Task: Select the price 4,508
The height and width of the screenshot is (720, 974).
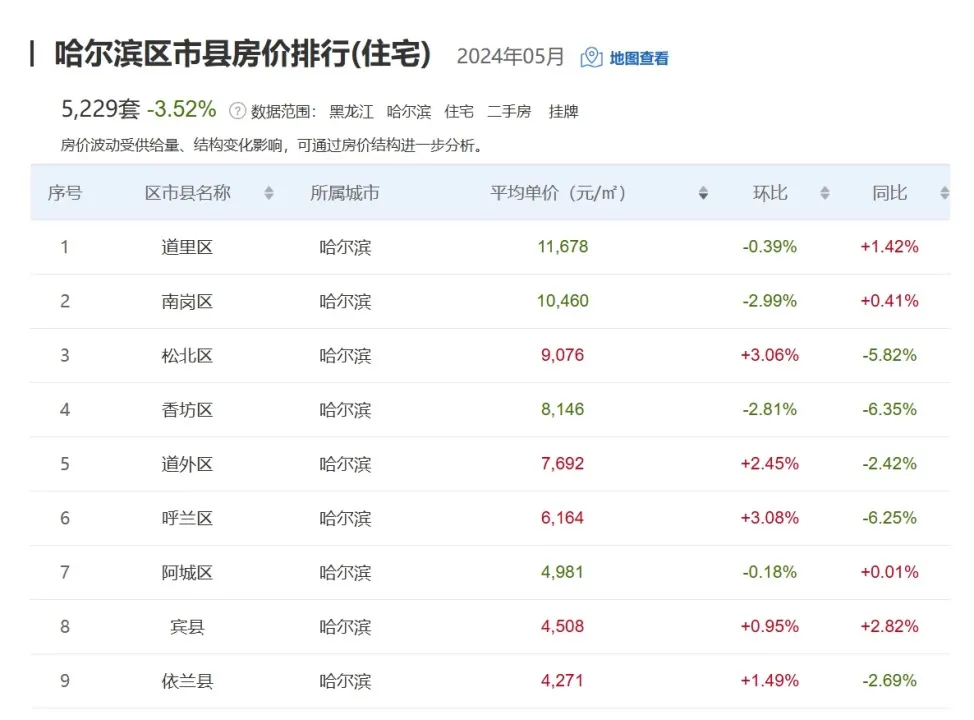Action: tap(563, 626)
